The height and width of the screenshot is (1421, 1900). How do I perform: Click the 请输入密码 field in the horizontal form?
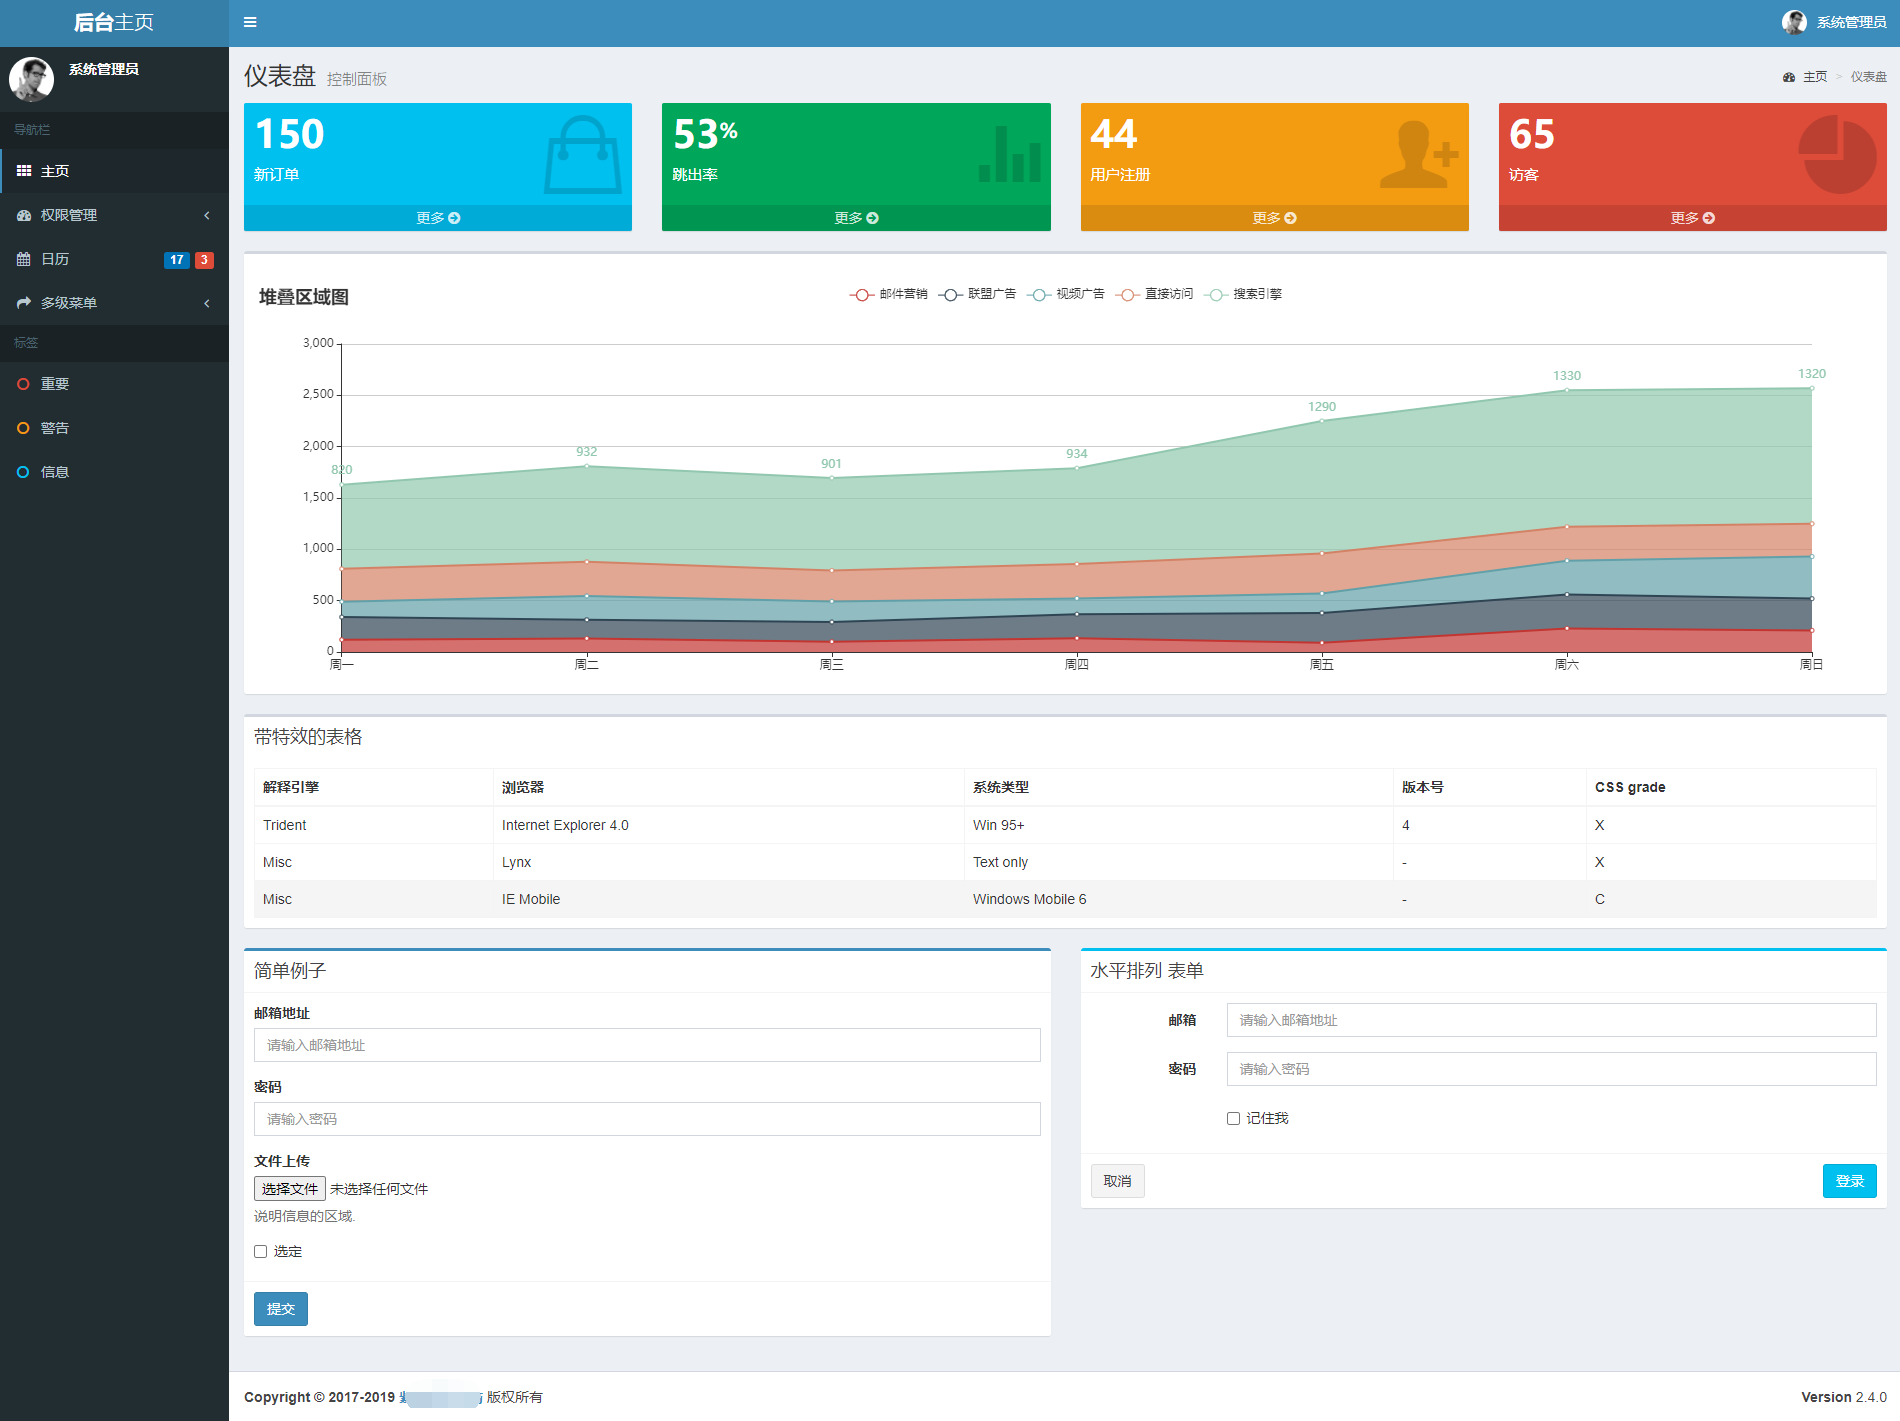tap(1550, 1069)
